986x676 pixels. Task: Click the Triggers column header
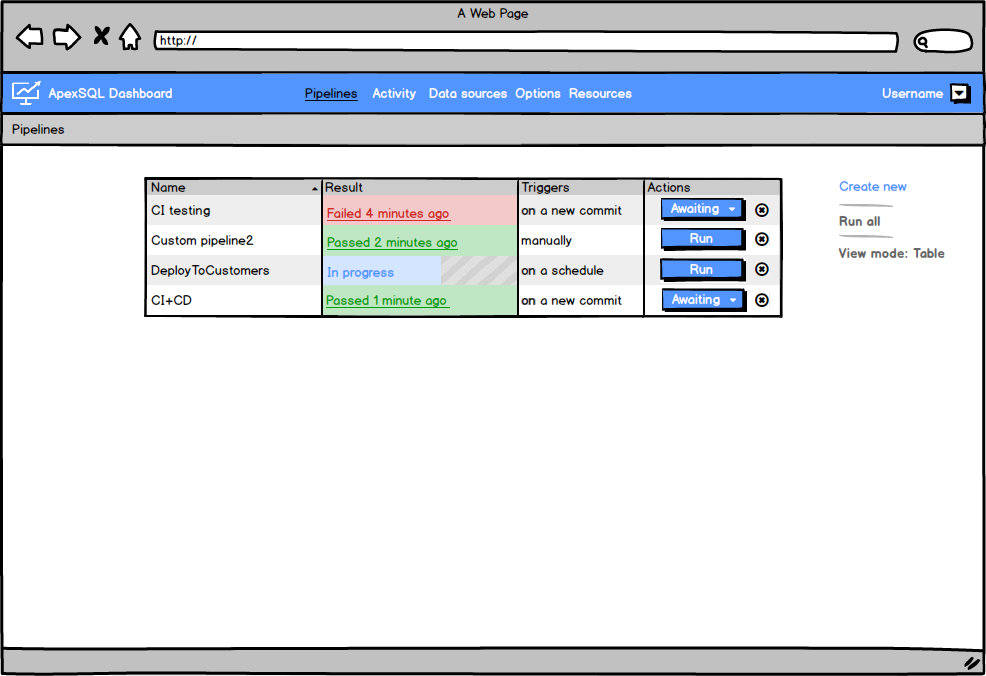tap(580, 187)
